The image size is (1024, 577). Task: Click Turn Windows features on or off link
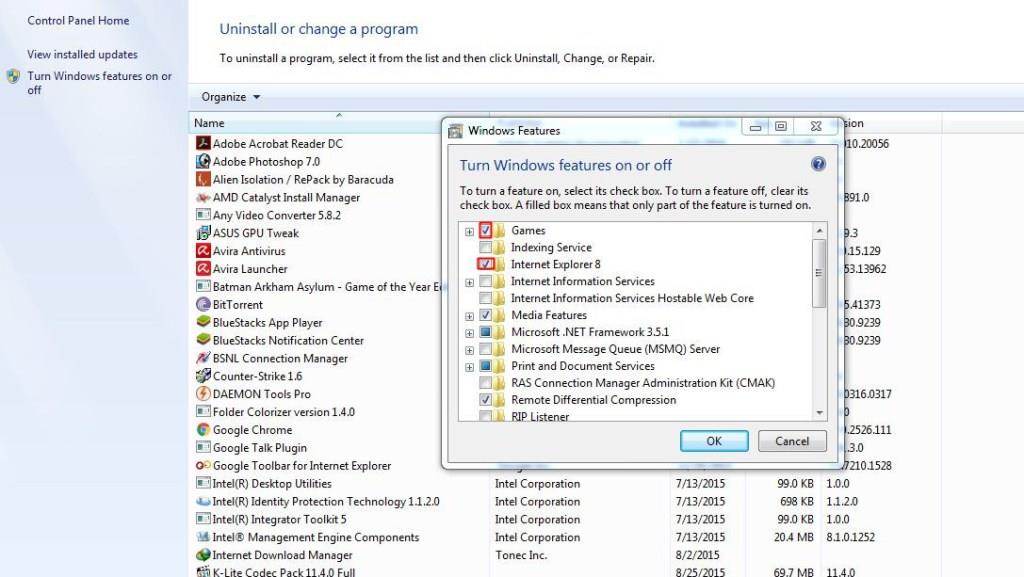pyautogui.click(x=99, y=83)
